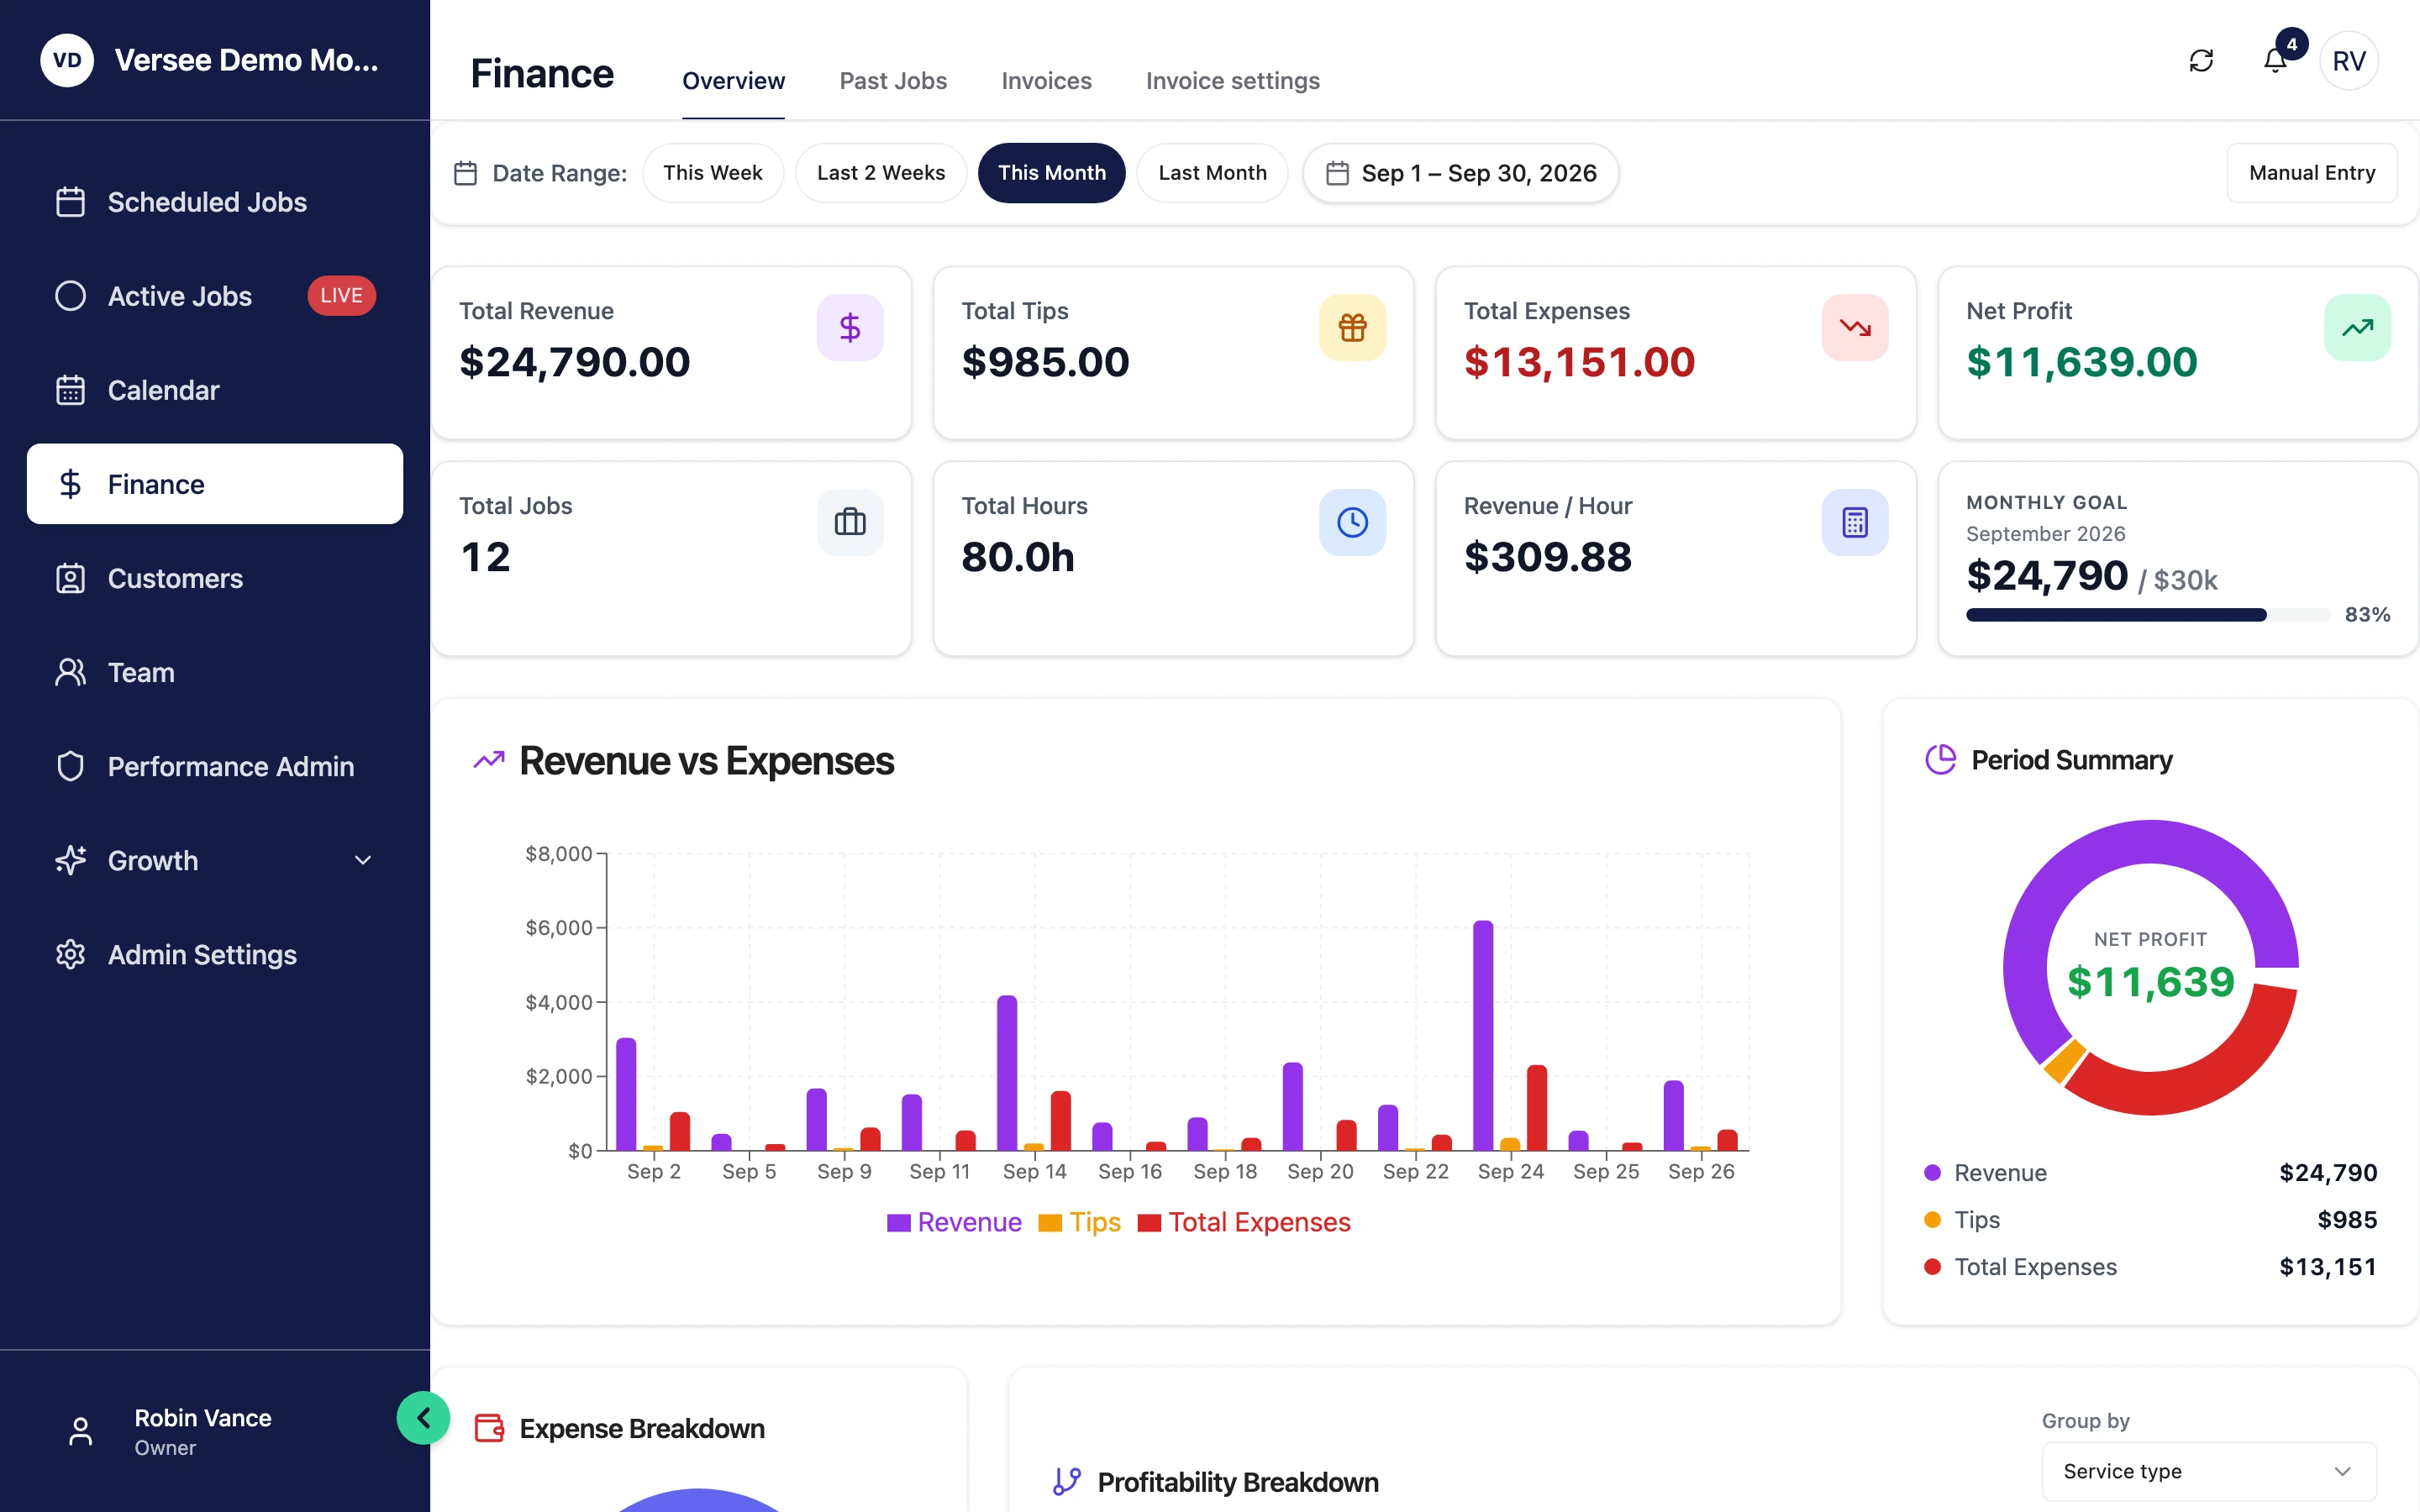Open the Sep 1 – Sep 30 date picker

(1460, 173)
